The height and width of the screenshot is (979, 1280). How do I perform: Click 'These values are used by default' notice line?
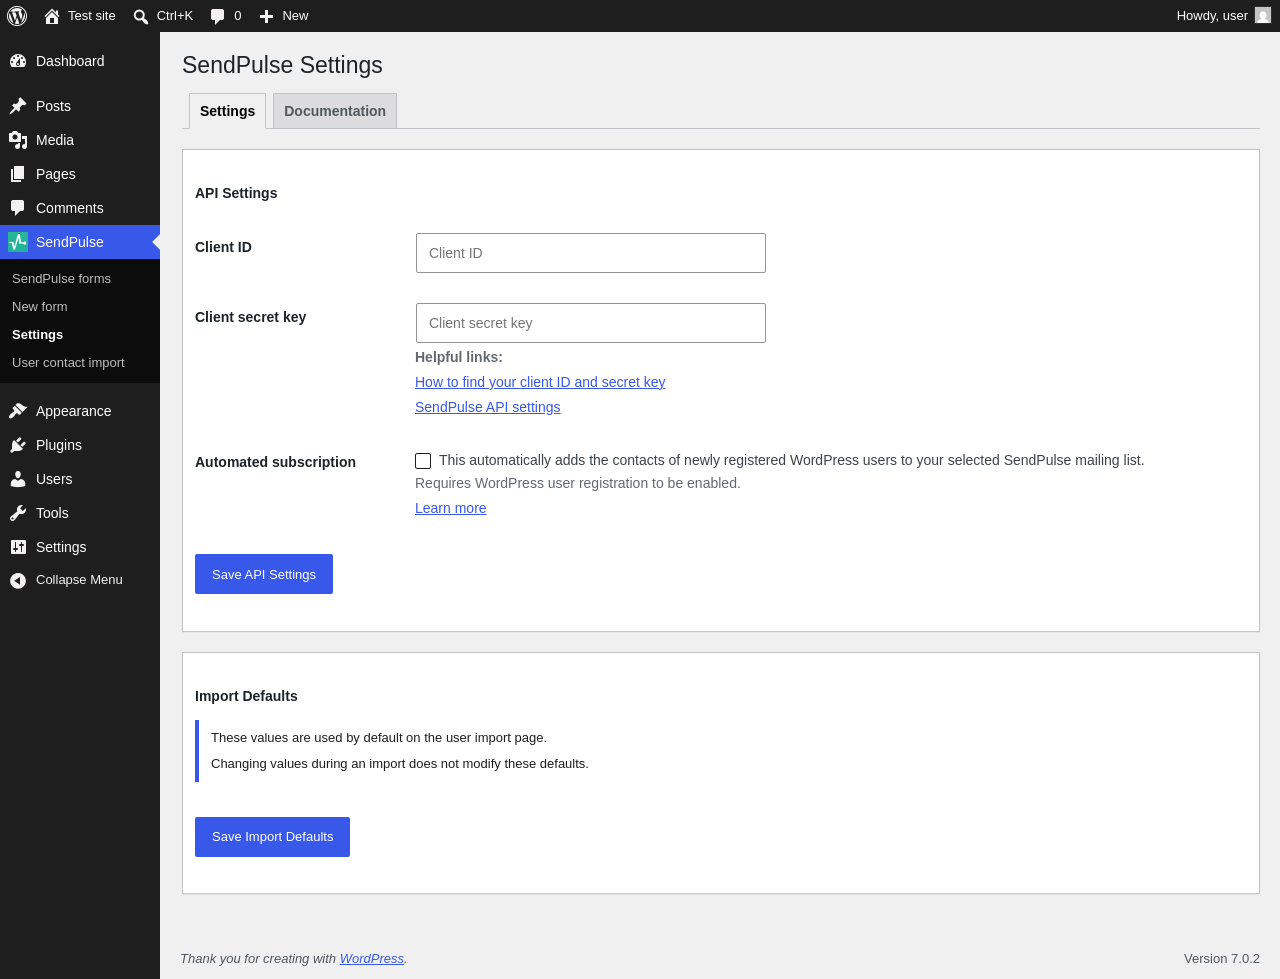pos(379,738)
